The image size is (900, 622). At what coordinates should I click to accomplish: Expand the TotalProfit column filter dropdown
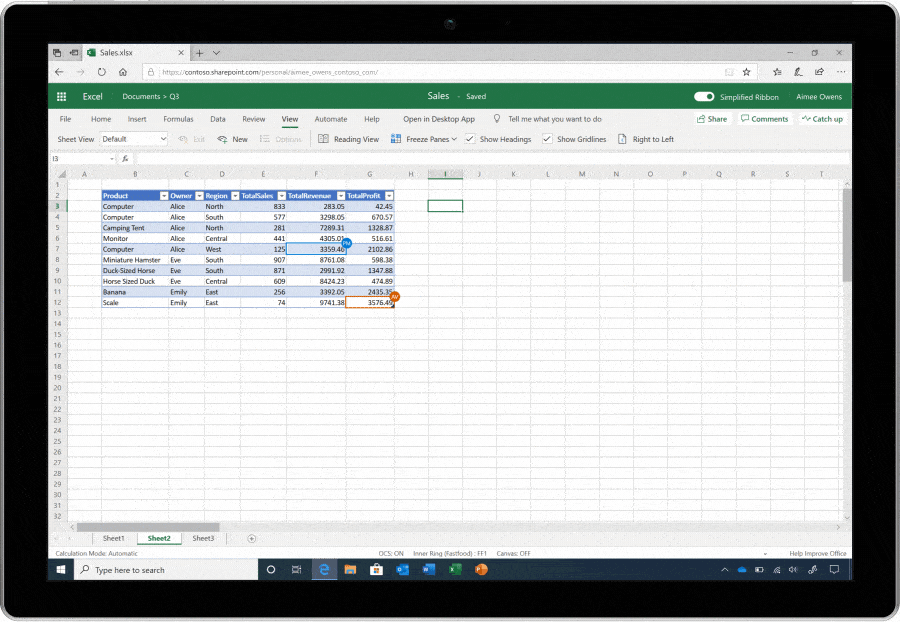(x=389, y=196)
